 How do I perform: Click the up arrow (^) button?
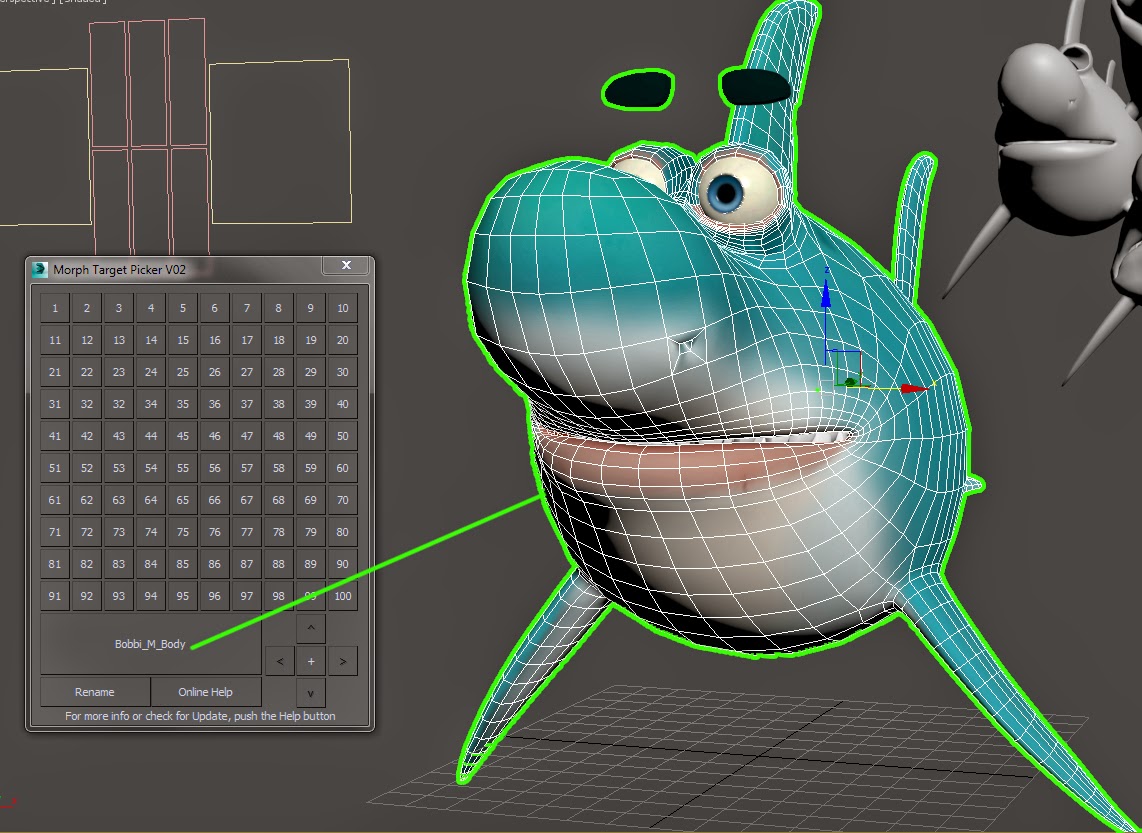[x=311, y=628]
